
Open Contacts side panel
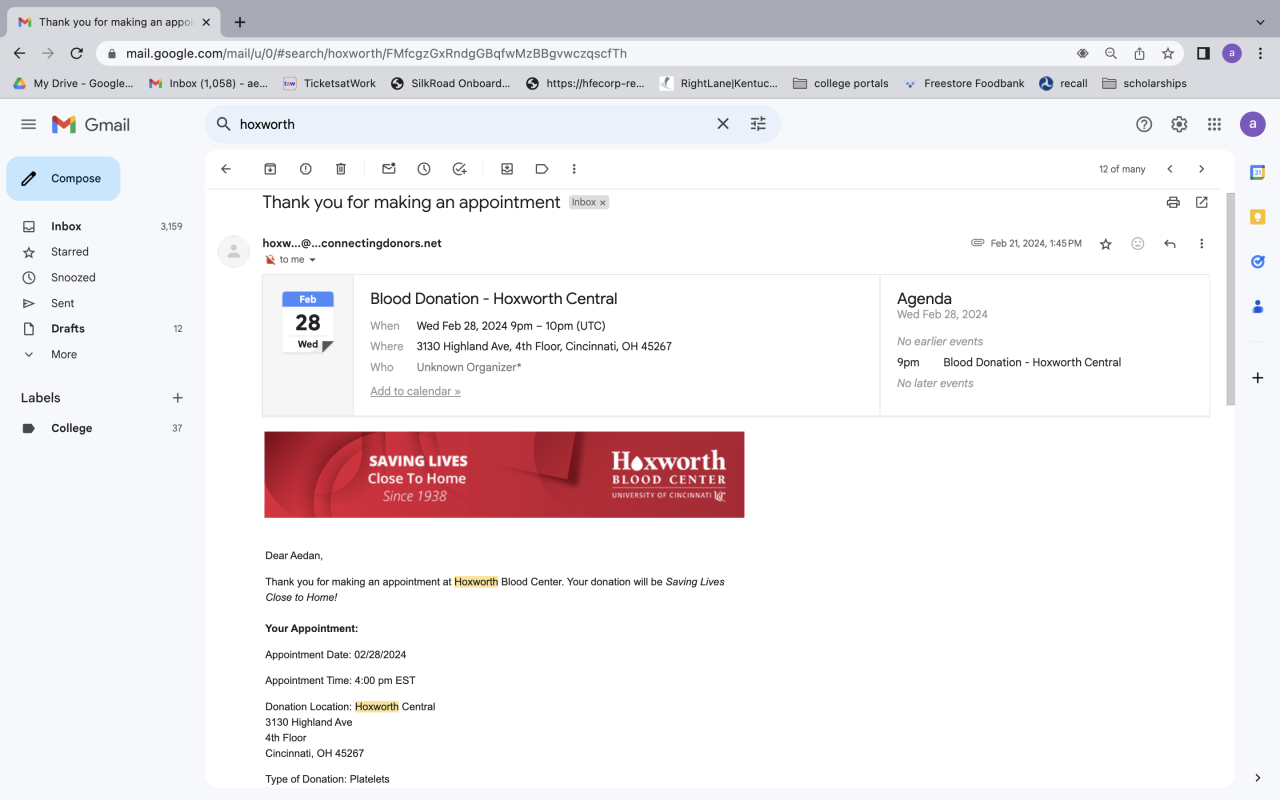click(x=1258, y=306)
